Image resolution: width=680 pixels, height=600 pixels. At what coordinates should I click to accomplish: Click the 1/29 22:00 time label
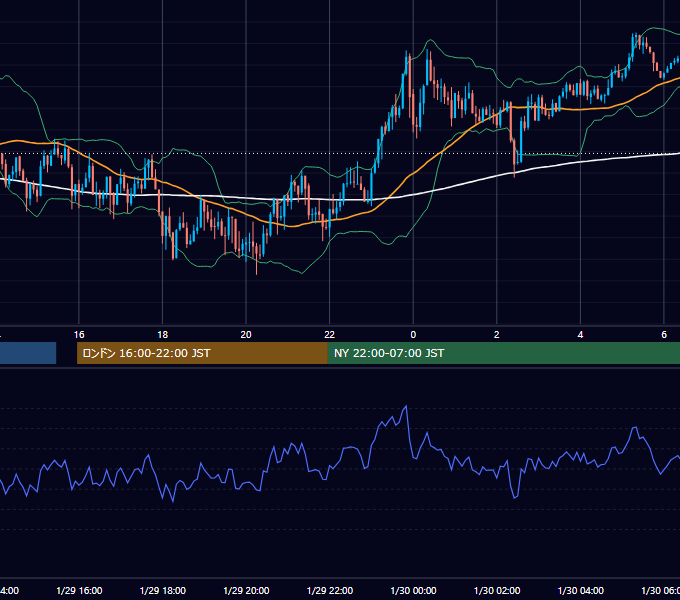(330, 590)
